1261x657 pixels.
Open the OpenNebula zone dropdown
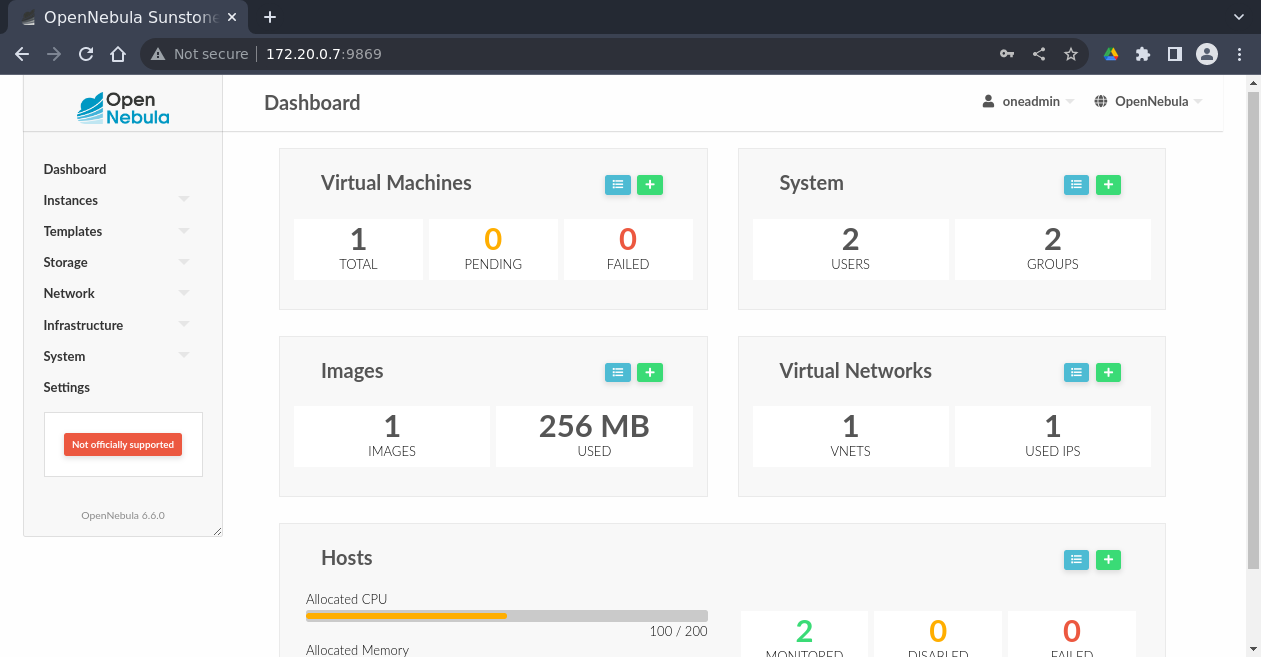click(x=1148, y=101)
